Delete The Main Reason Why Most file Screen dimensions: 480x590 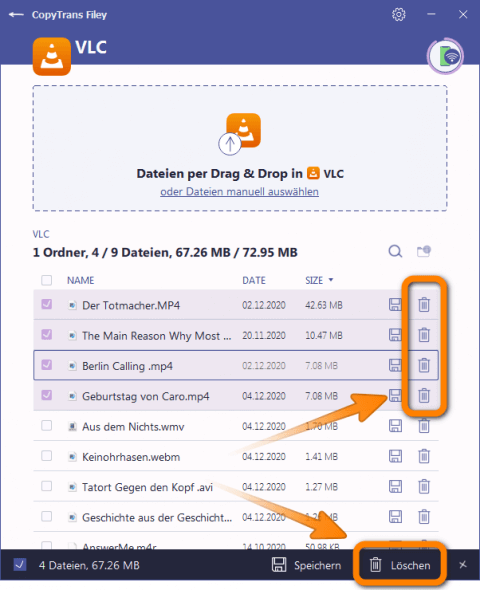(424, 335)
